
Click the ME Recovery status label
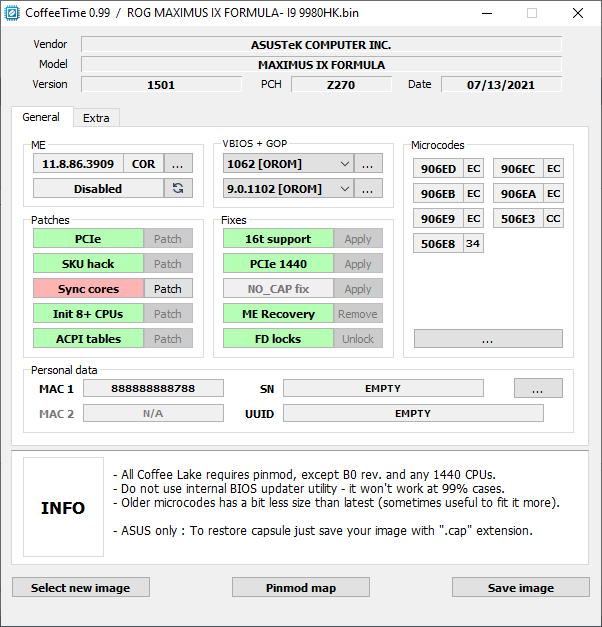click(x=278, y=314)
